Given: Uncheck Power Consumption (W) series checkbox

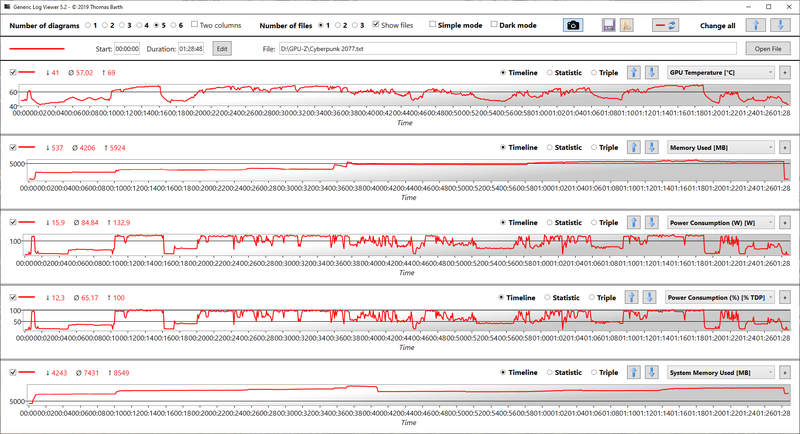Looking at the screenshot, I should (x=13, y=222).
